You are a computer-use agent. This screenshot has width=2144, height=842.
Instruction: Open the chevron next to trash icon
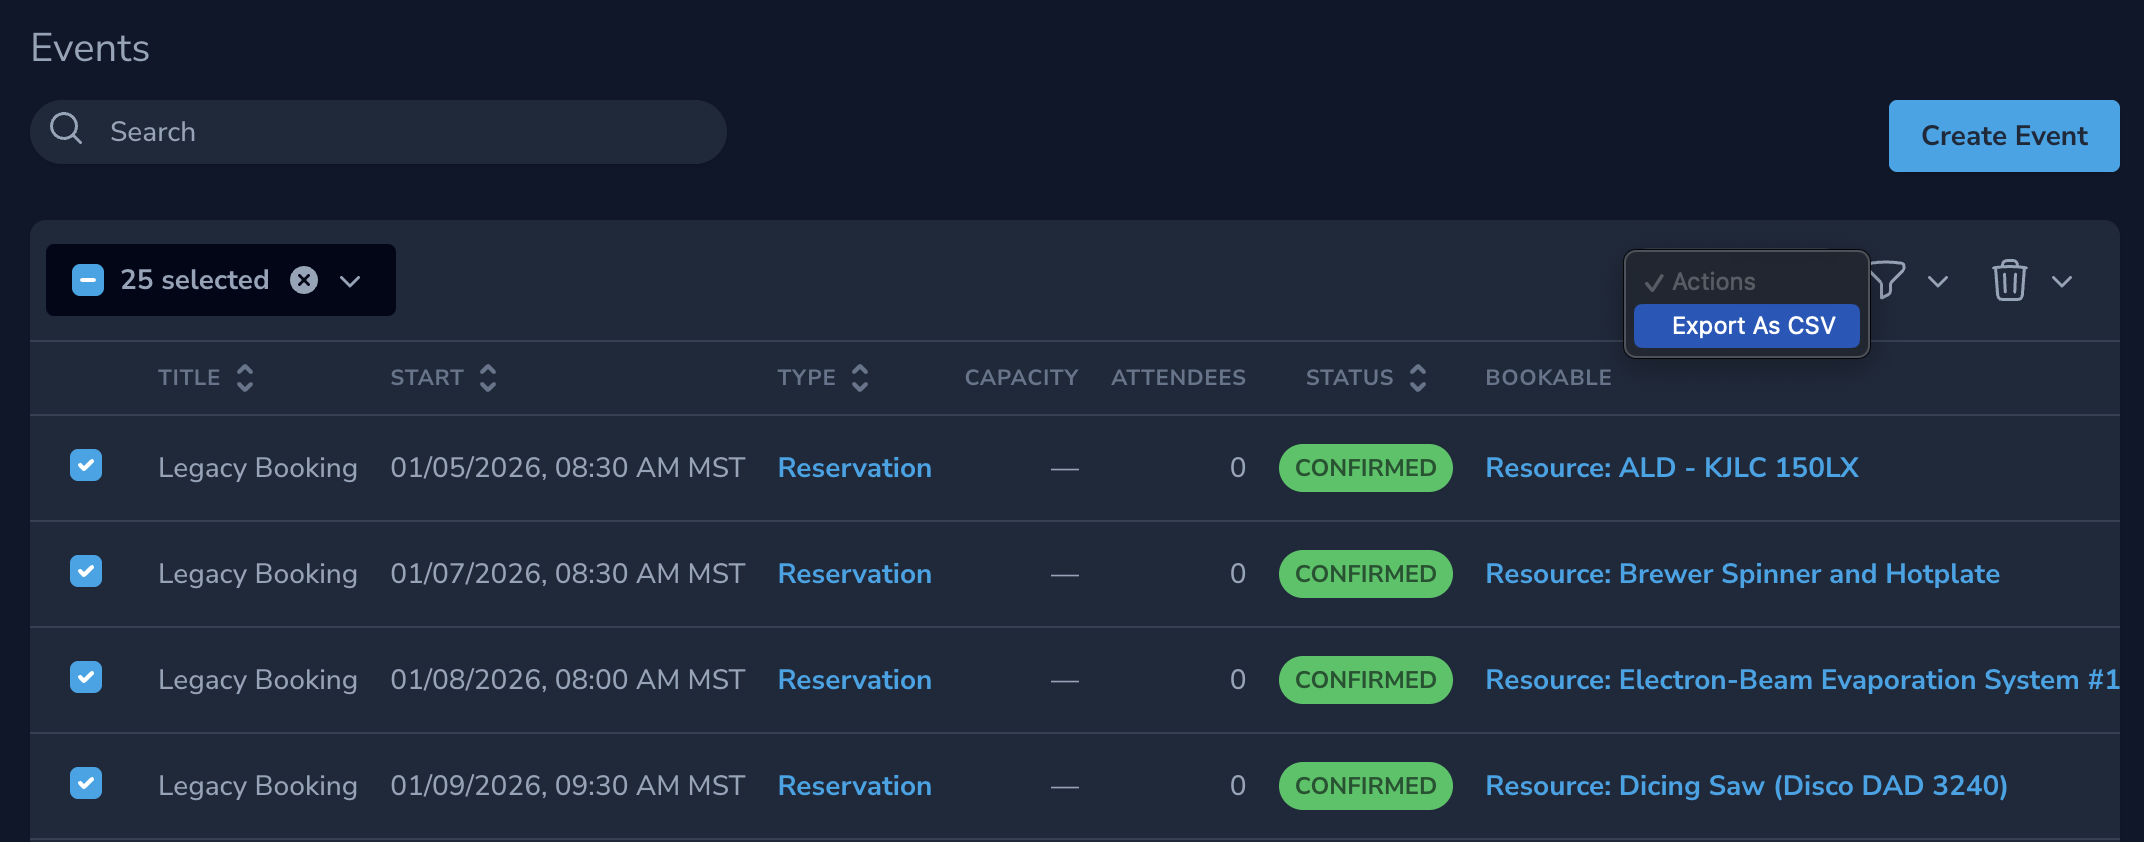[2062, 281]
